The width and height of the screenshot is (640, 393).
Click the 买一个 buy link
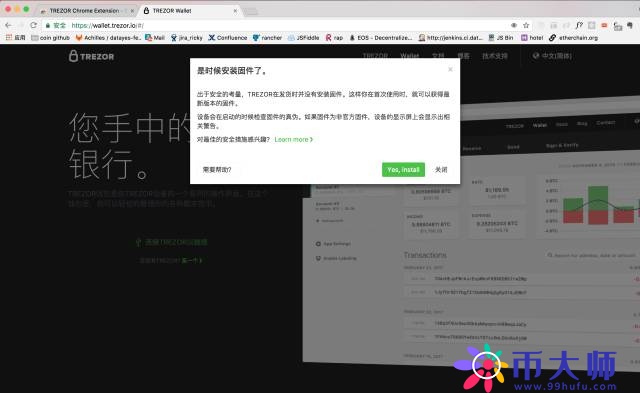(192, 260)
